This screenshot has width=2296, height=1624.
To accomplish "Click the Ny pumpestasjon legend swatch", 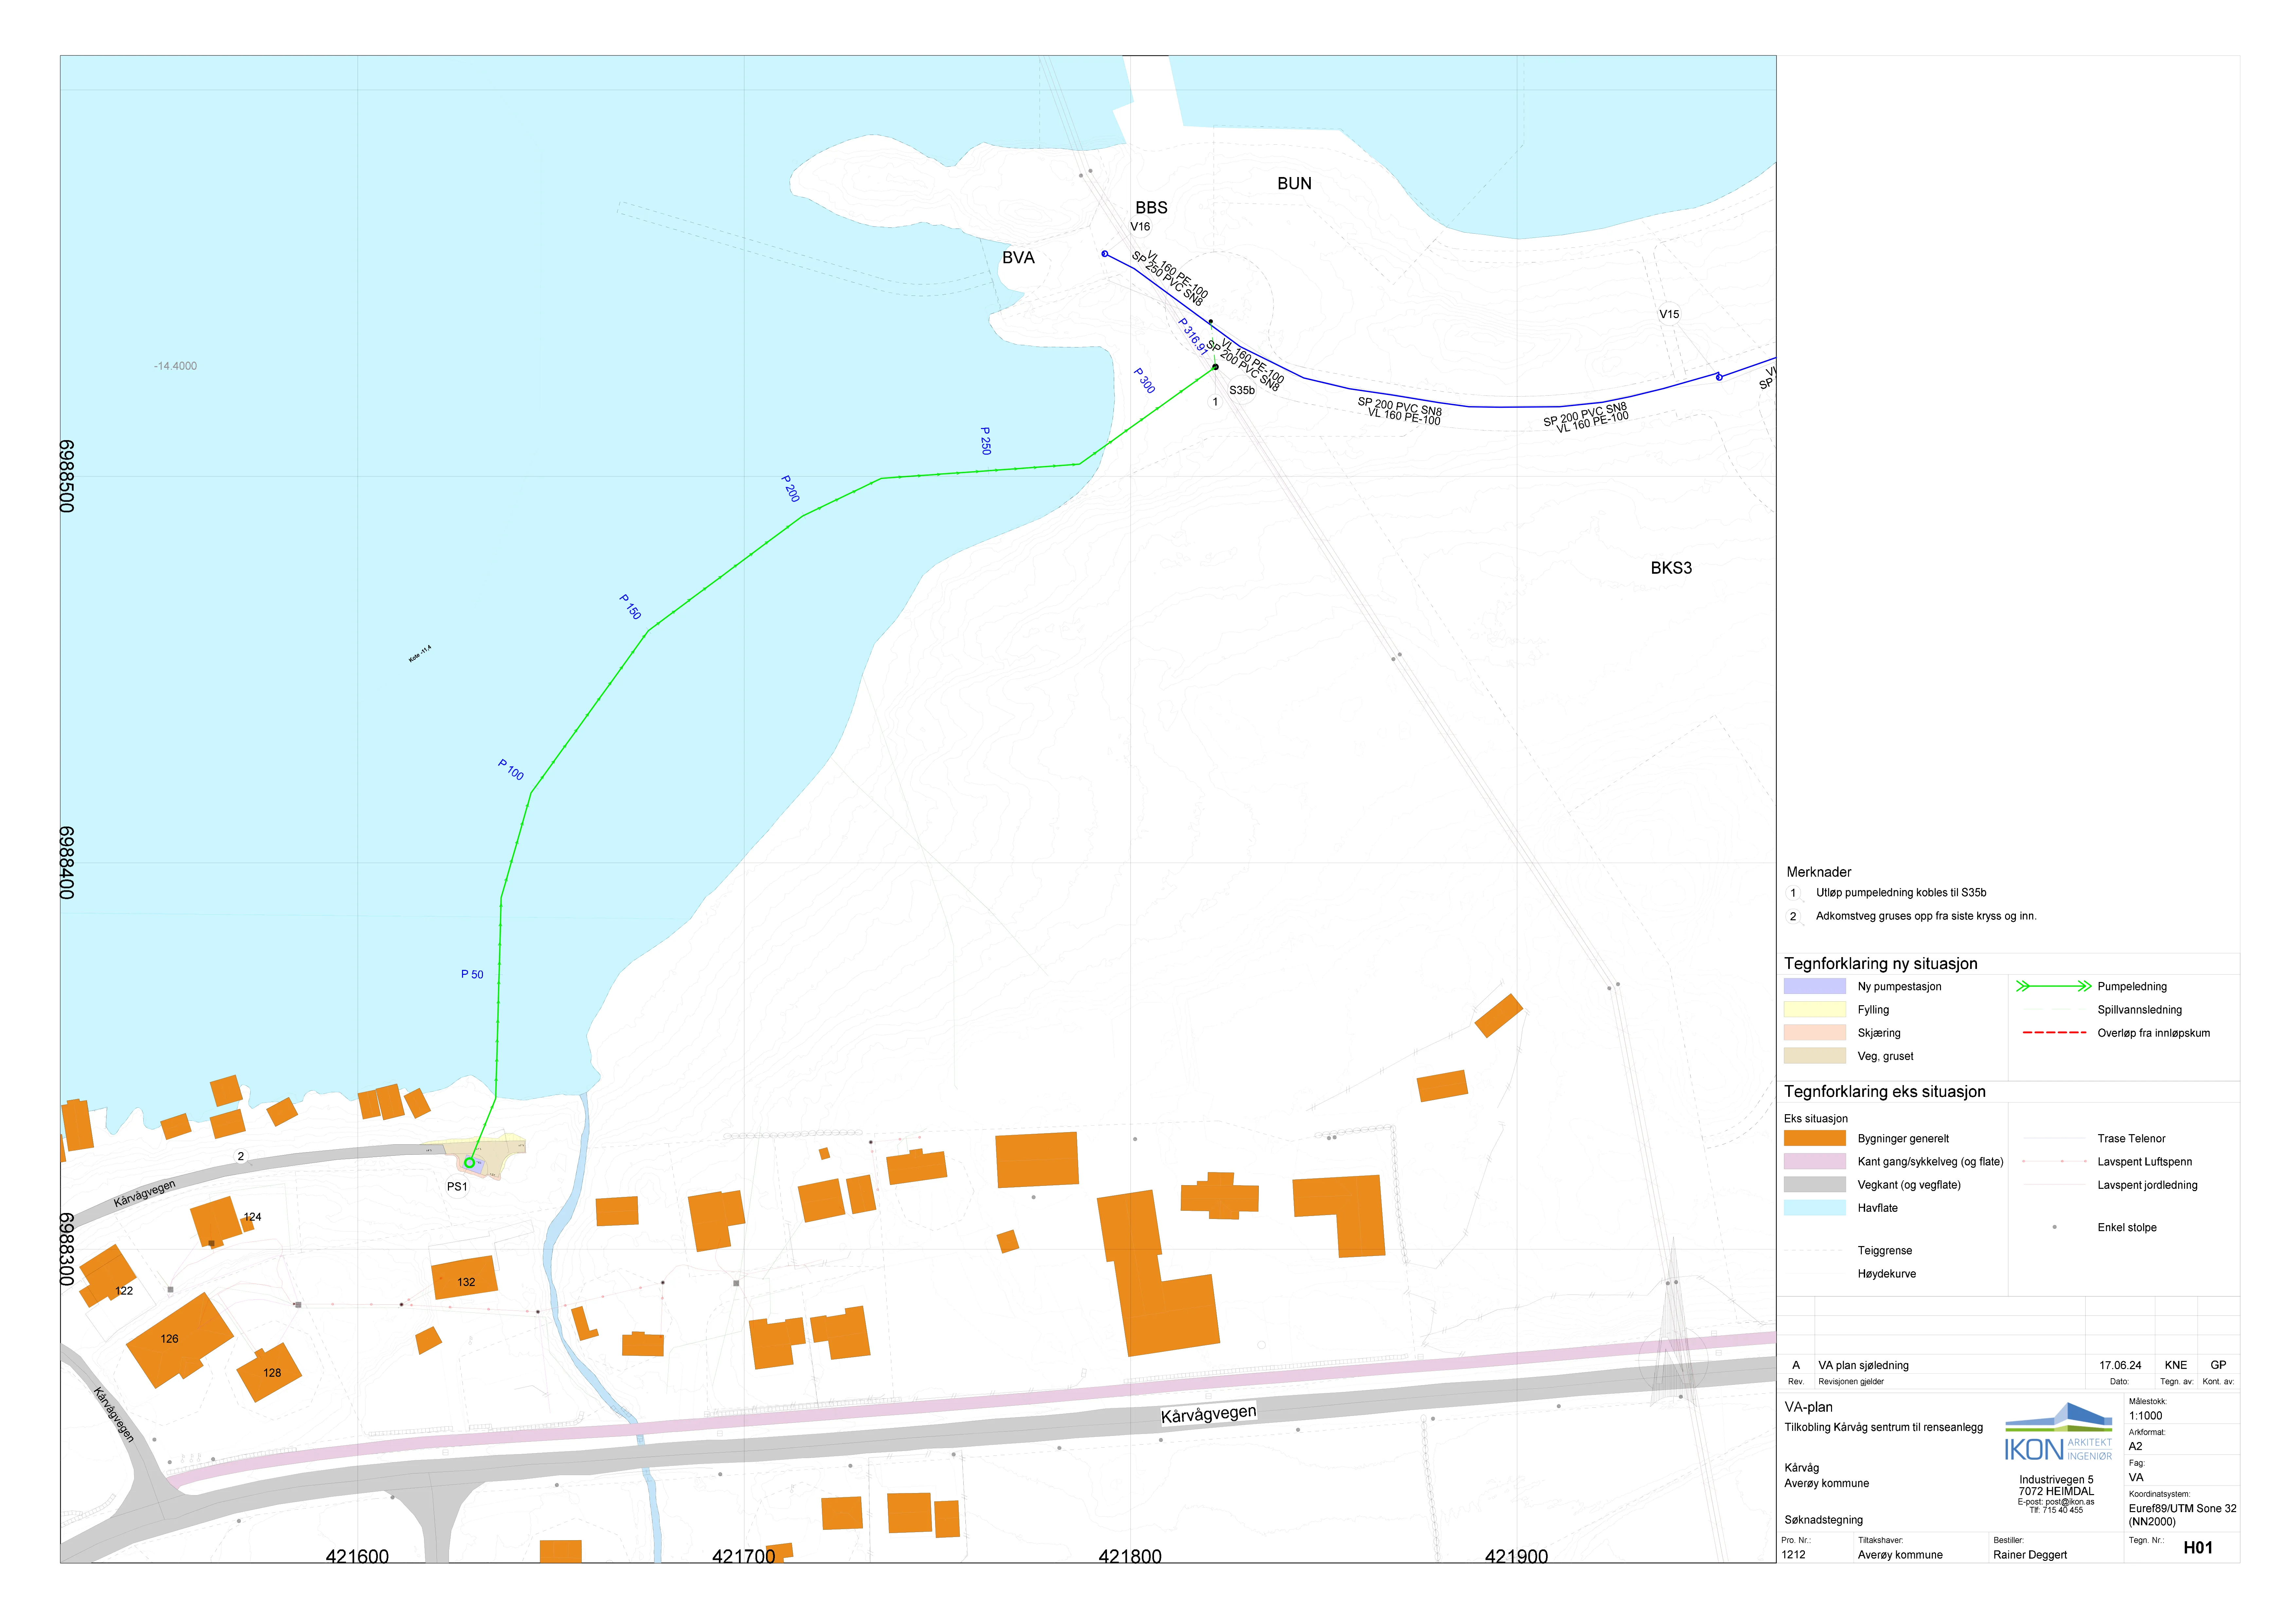I will [x=1814, y=986].
